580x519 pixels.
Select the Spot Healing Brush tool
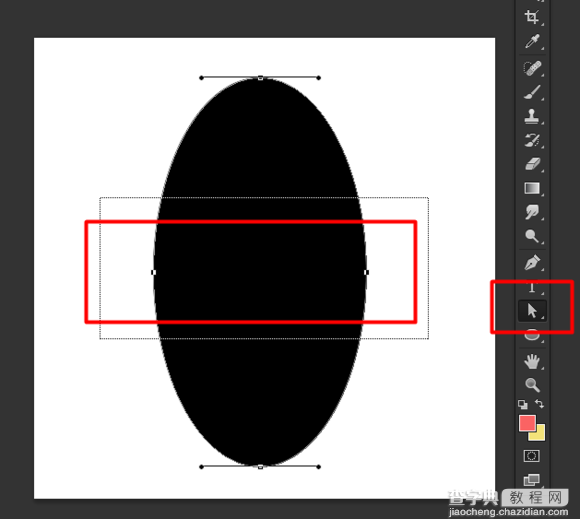(x=532, y=68)
